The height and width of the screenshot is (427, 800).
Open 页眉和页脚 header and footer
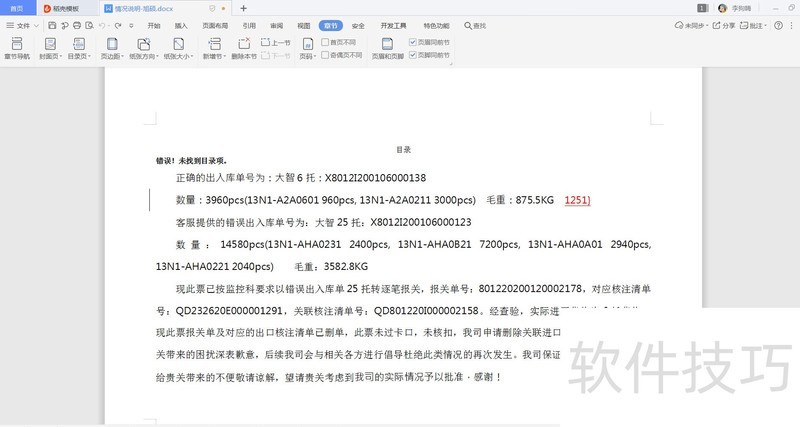pos(387,48)
